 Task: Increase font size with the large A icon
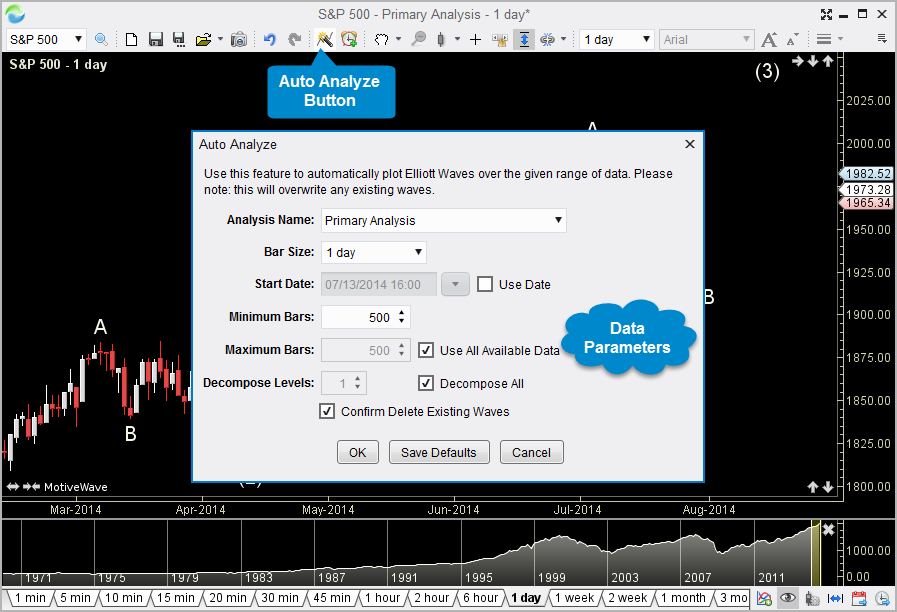[x=769, y=39]
